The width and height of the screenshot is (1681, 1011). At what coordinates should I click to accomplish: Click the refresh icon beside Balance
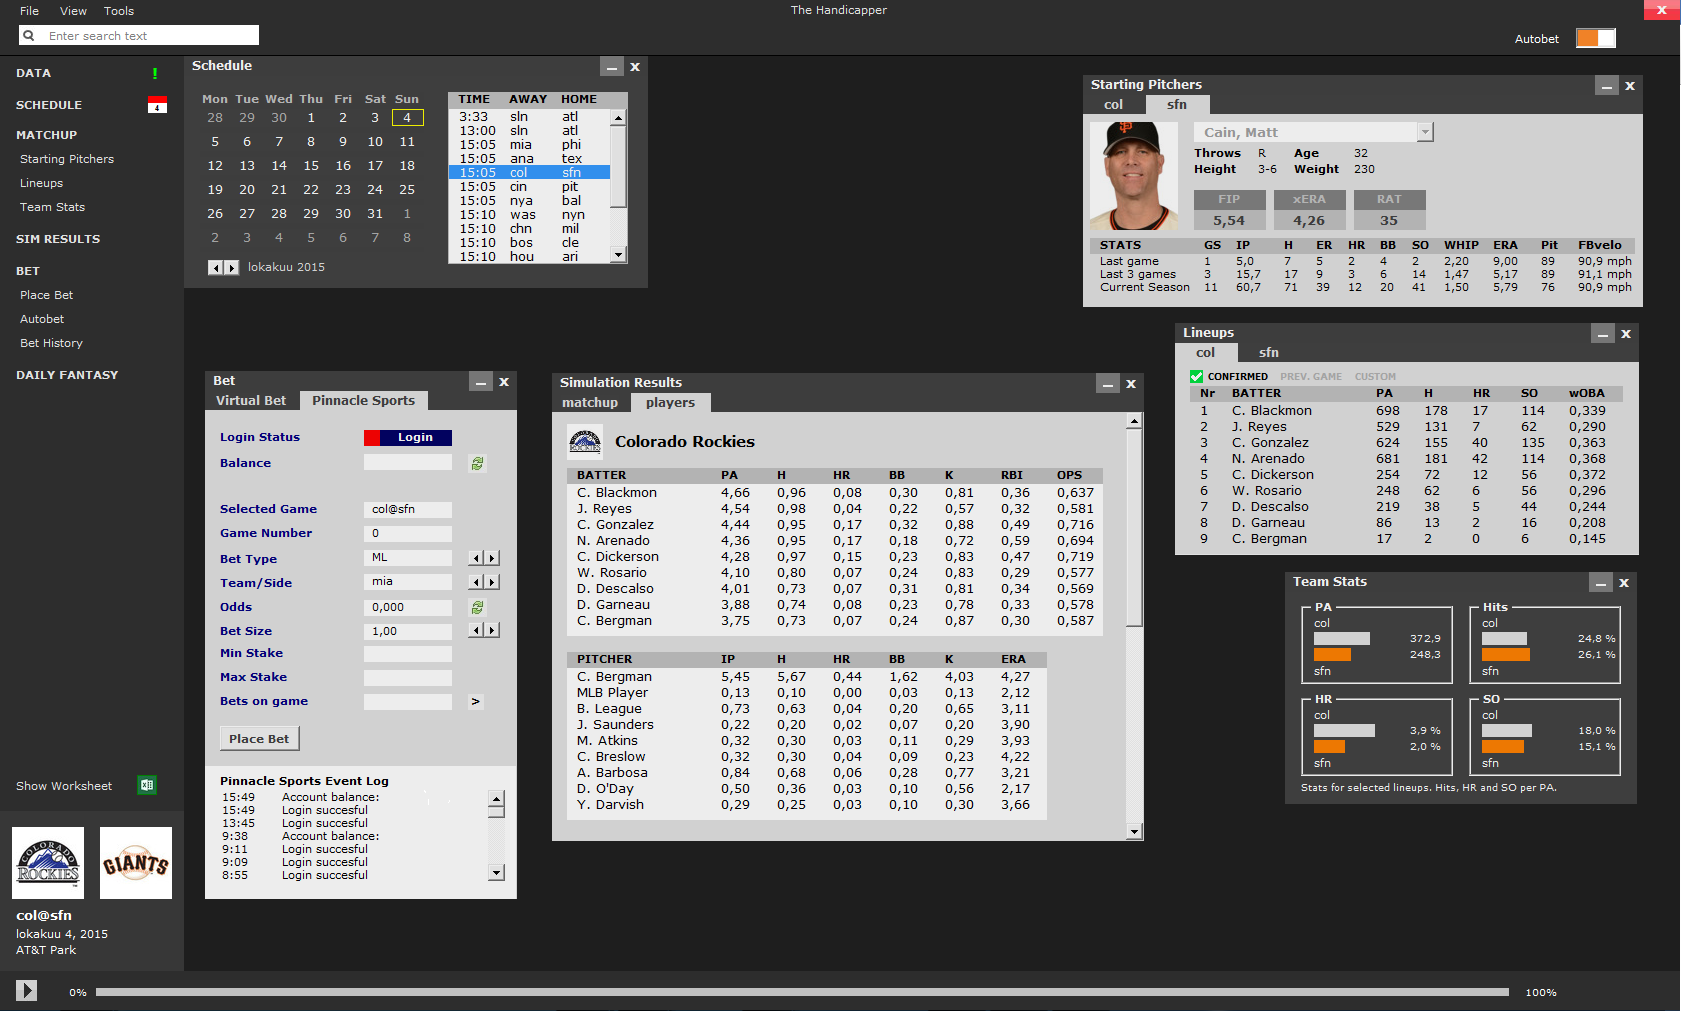click(478, 463)
